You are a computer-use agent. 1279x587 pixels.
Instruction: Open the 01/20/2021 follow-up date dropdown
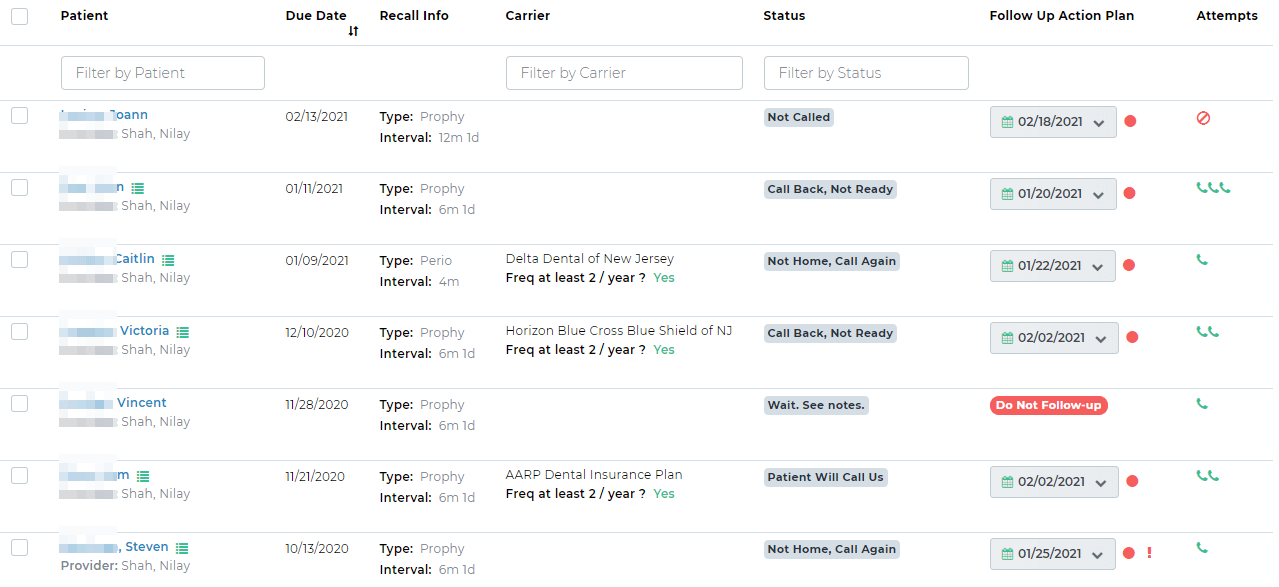point(1052,194)
